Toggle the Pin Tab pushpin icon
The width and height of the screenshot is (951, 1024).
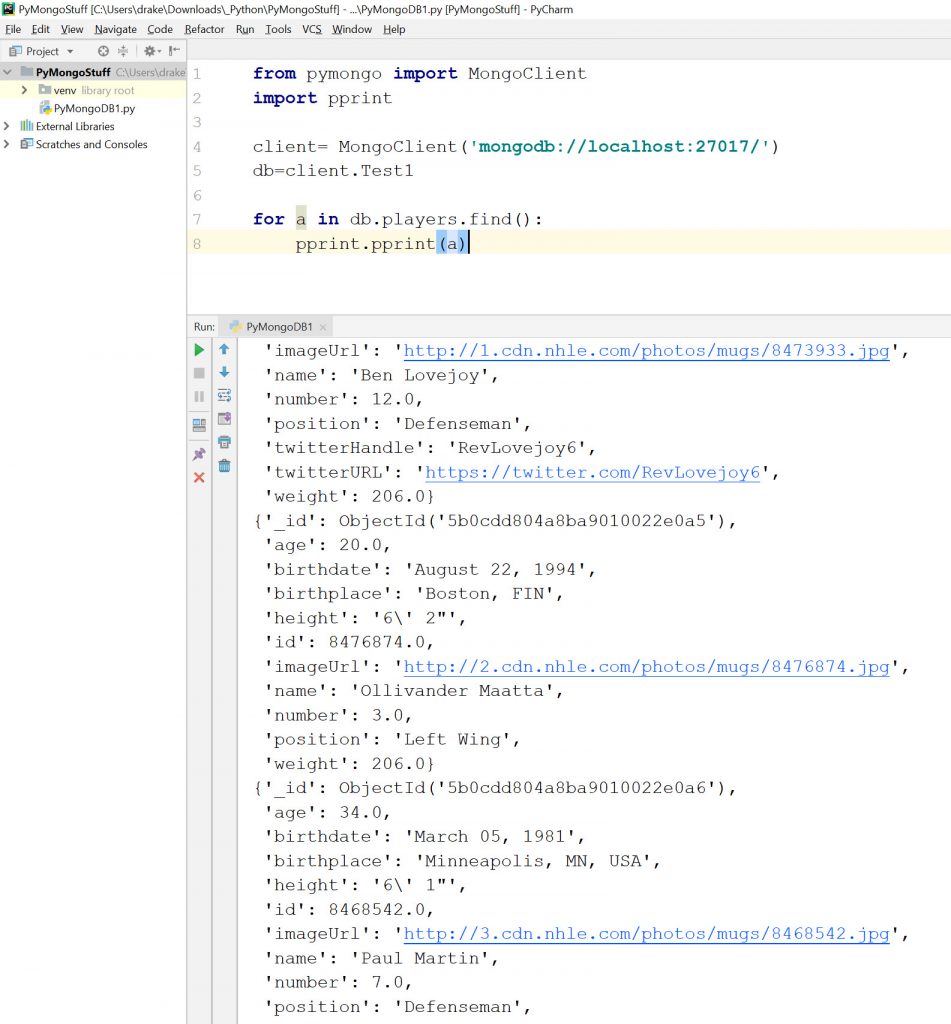(x=199, y=454)
